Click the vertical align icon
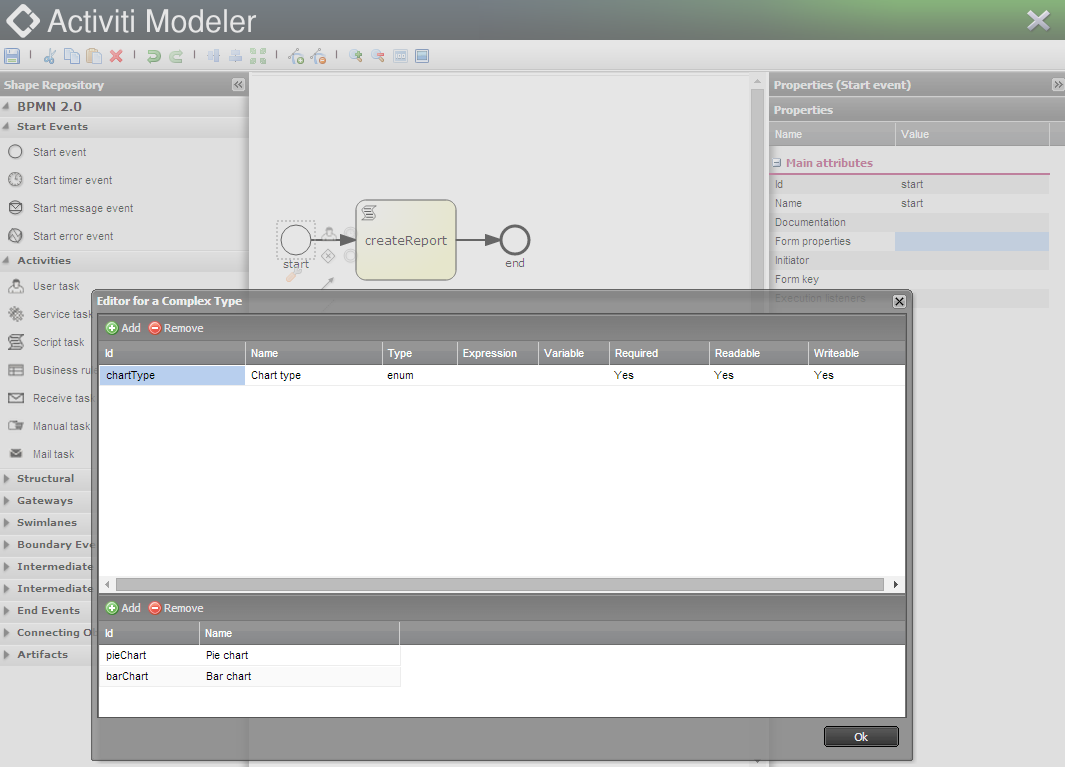The image size is (1065, 767). pyautogui.click(x=213, y=56)
